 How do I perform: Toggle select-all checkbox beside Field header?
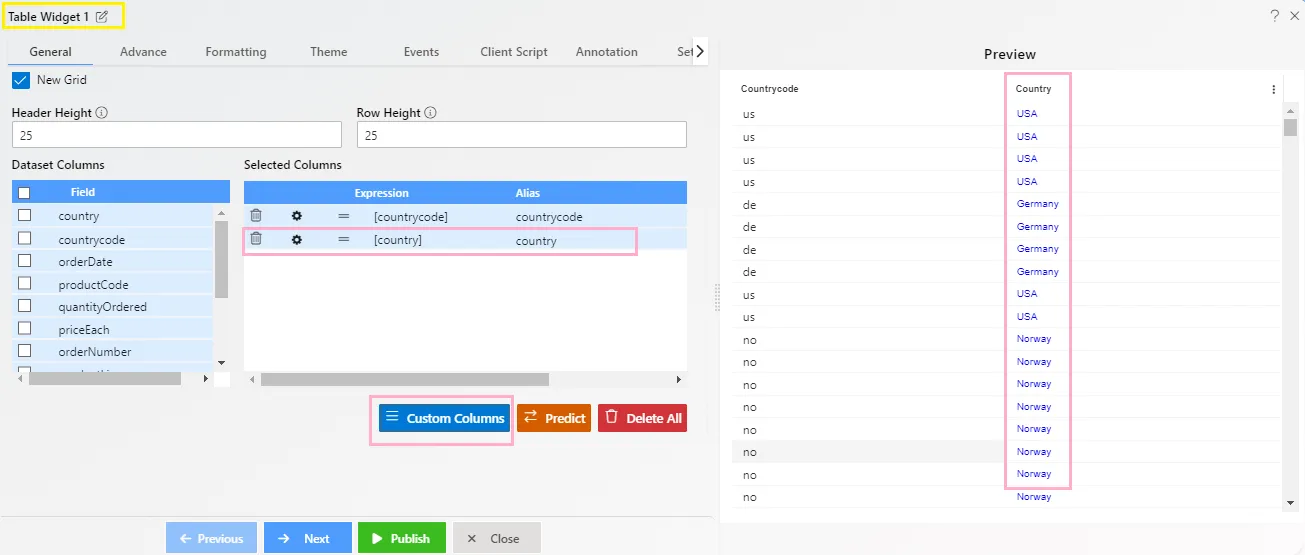point(24,193)
